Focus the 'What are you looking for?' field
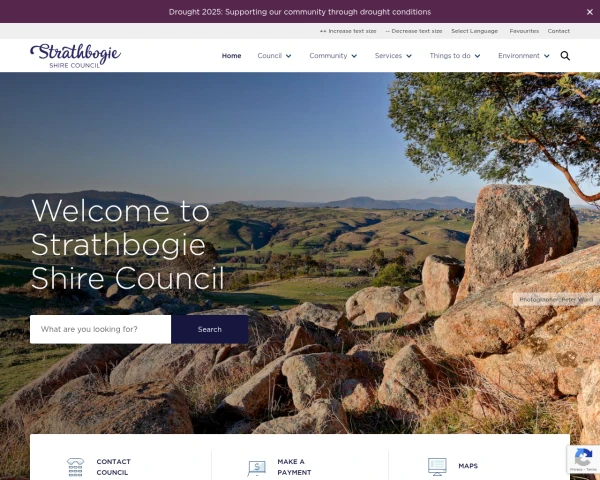The image size is (600, 480). pyautogui.click(x=101, y=329)
